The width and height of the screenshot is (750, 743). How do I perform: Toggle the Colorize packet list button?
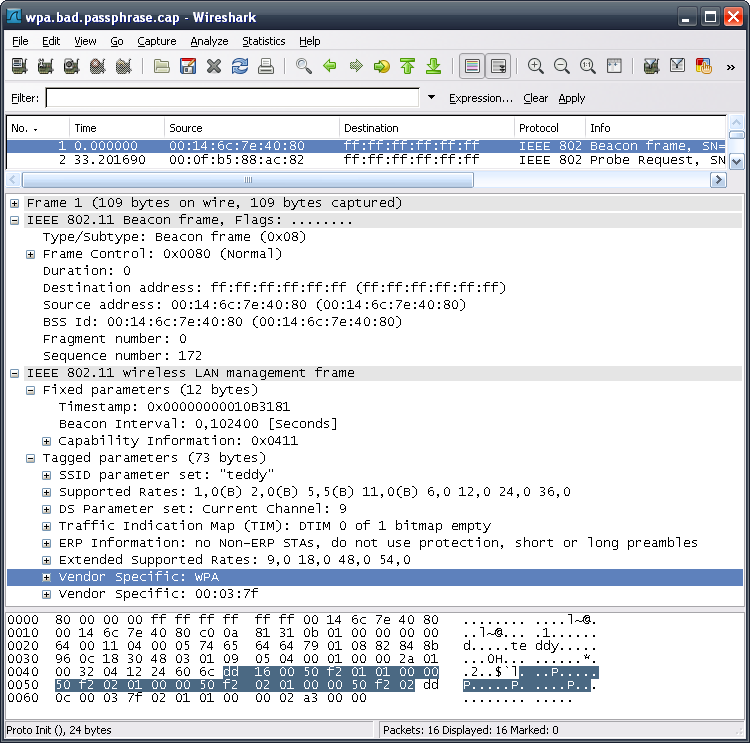click(x=471, y=66)
